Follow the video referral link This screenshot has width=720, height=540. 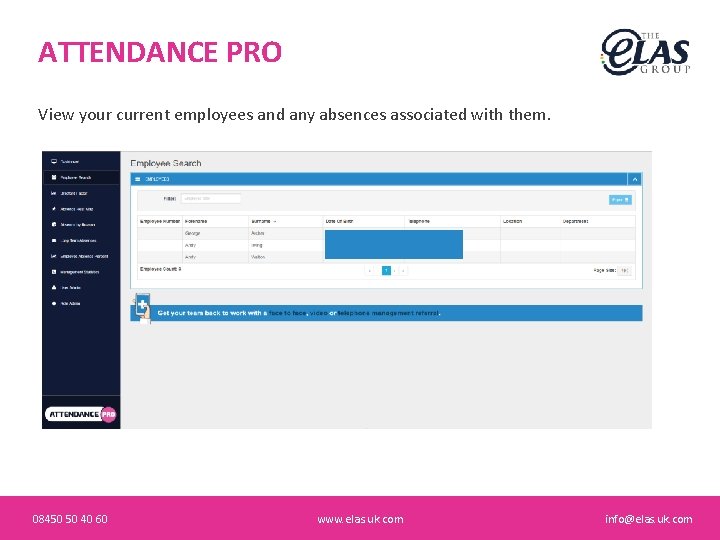[x=319, y=313]
